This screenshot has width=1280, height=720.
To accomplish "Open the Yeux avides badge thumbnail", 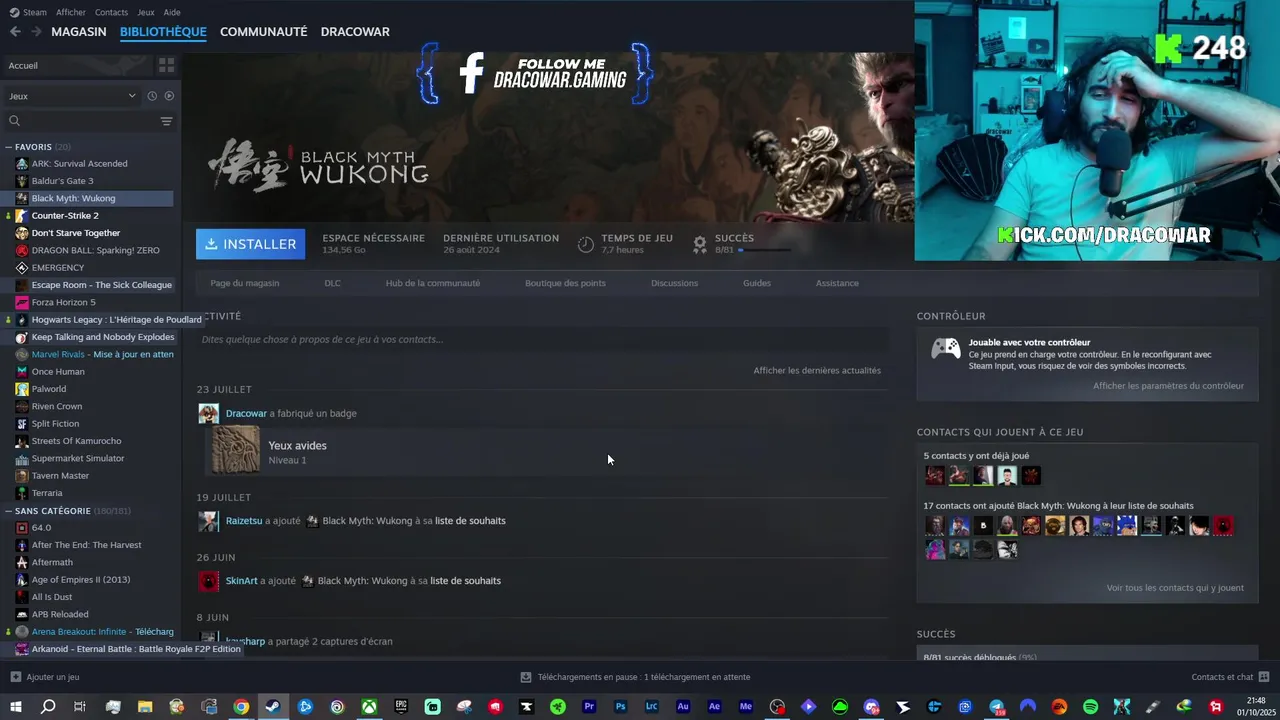I will [x=236, y=450].
